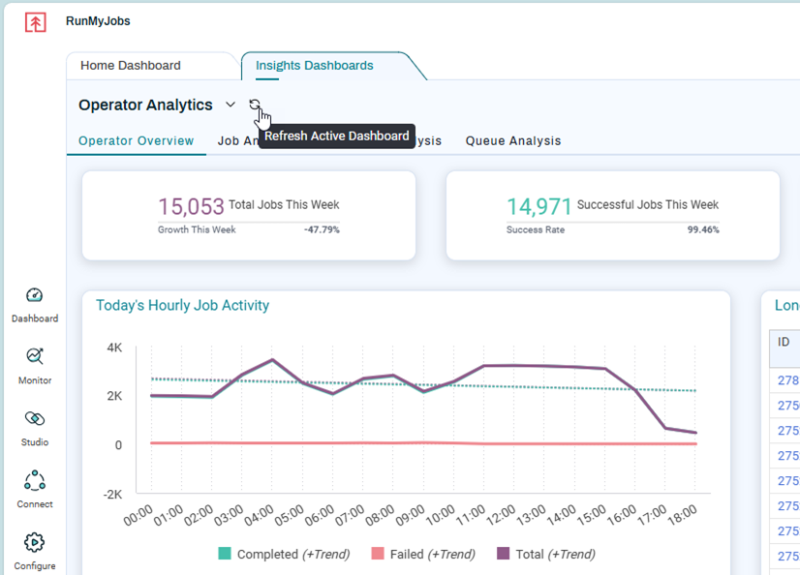Refresh the active dashboard
The image size is (800, 575).
254,105
